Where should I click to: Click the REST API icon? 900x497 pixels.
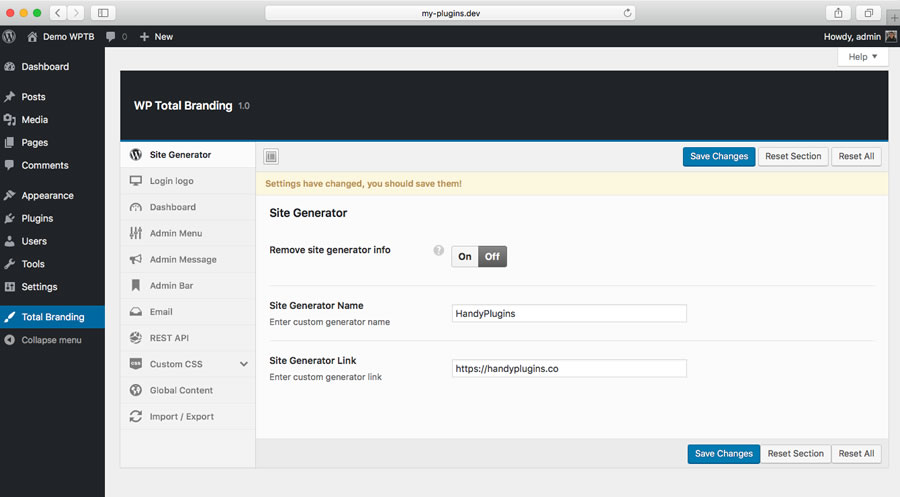(135, 337)
